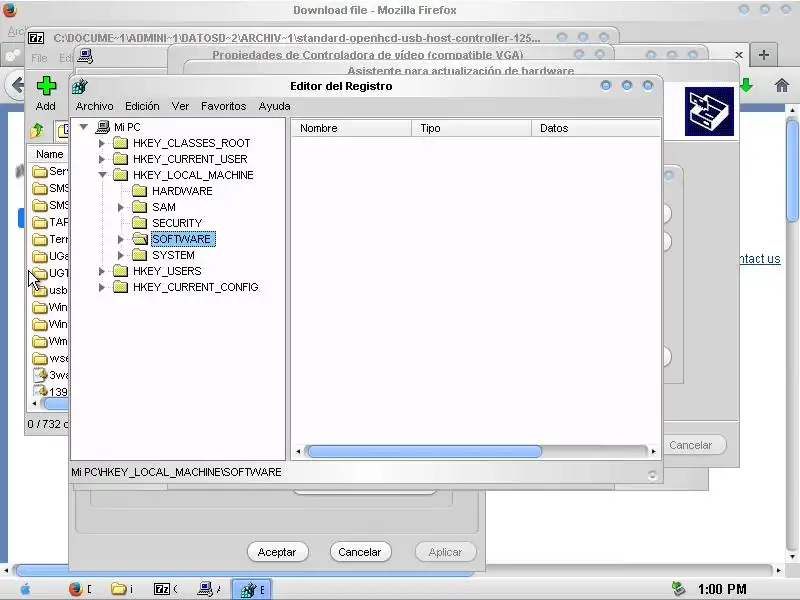Expand the HKEY_CURRENT_USER node
Screen dimensions: 800x600
[102, 159]
